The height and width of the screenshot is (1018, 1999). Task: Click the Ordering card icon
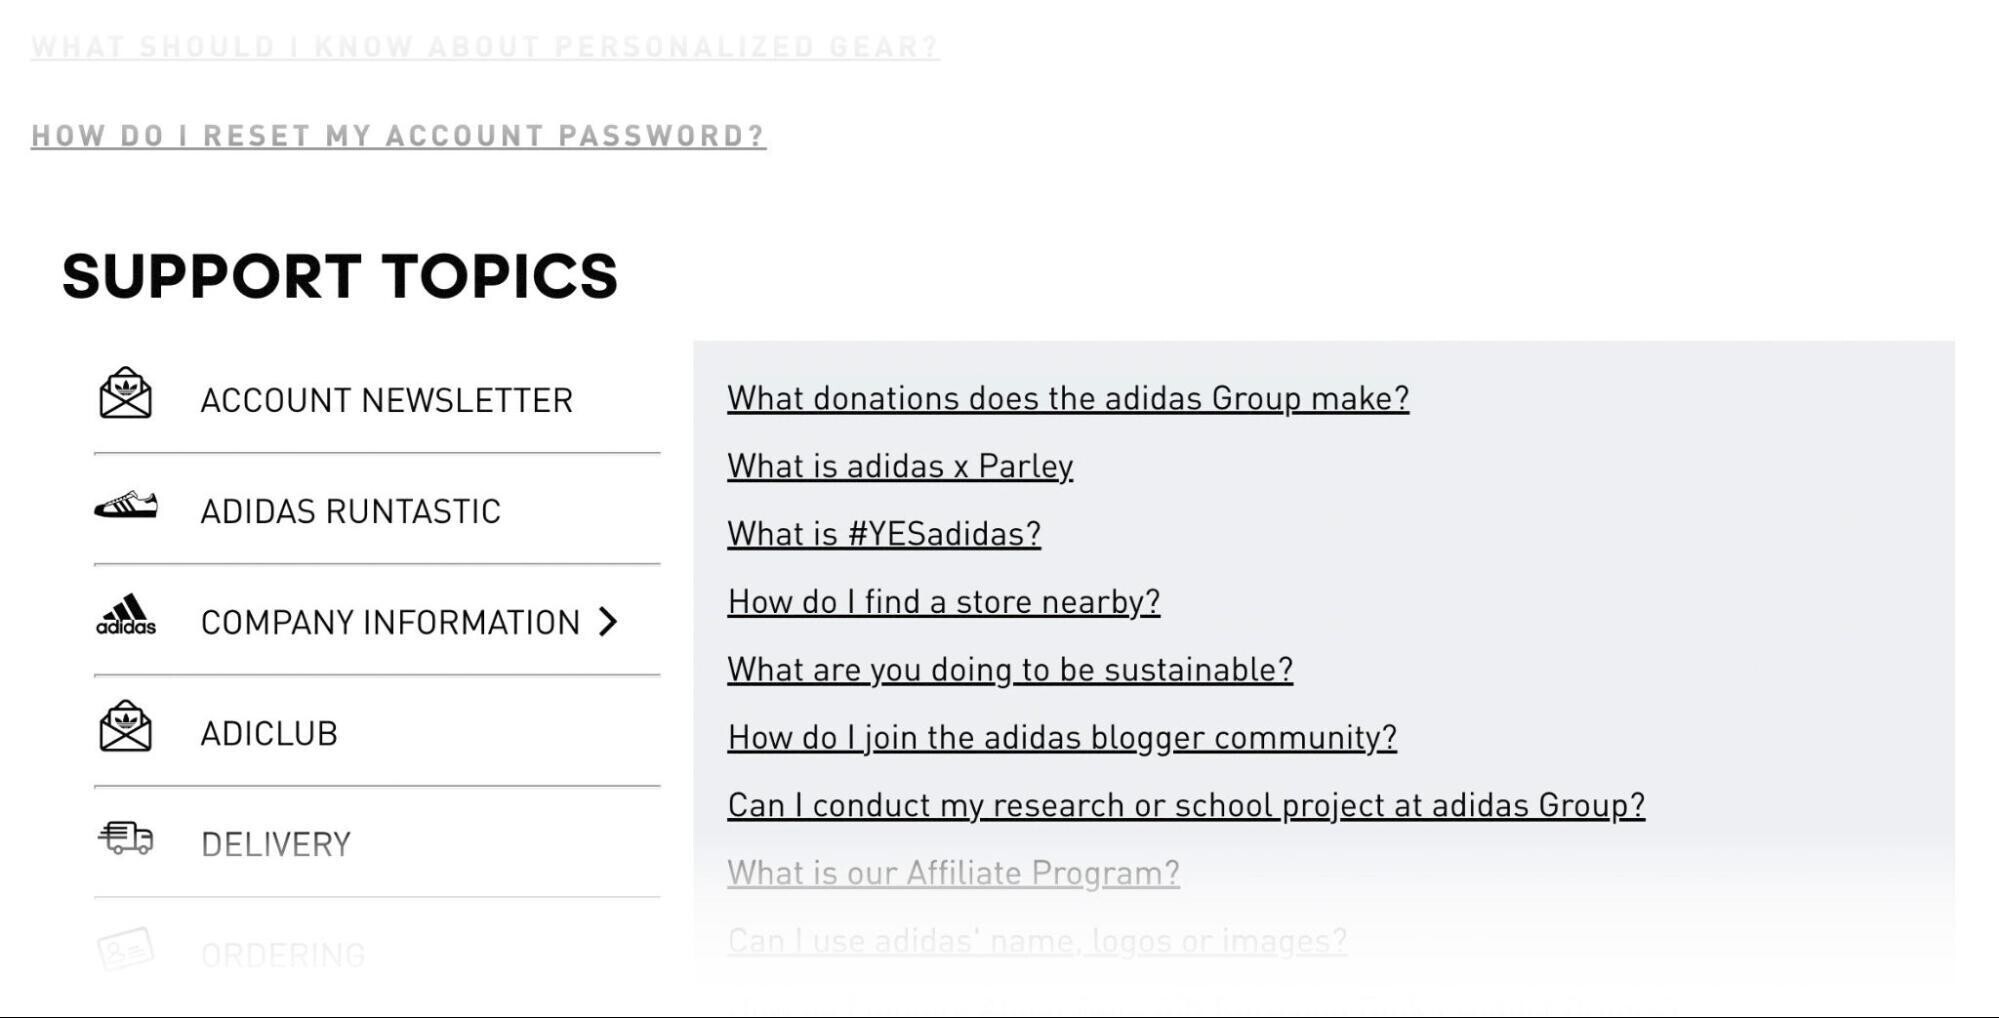(x=126, y=949)
